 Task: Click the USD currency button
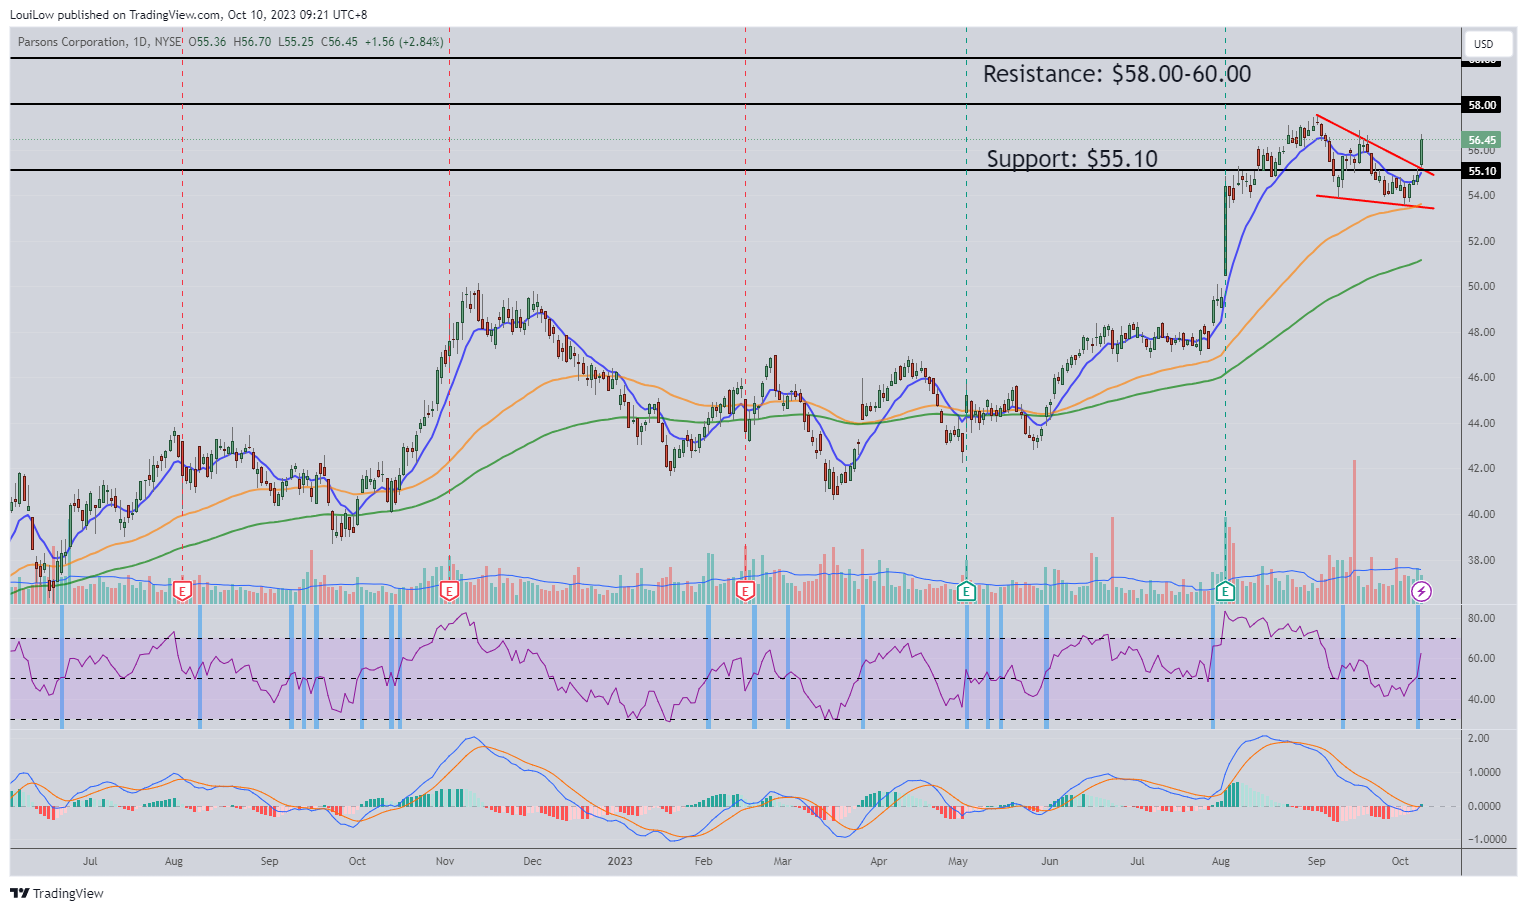coord(1487,44)
